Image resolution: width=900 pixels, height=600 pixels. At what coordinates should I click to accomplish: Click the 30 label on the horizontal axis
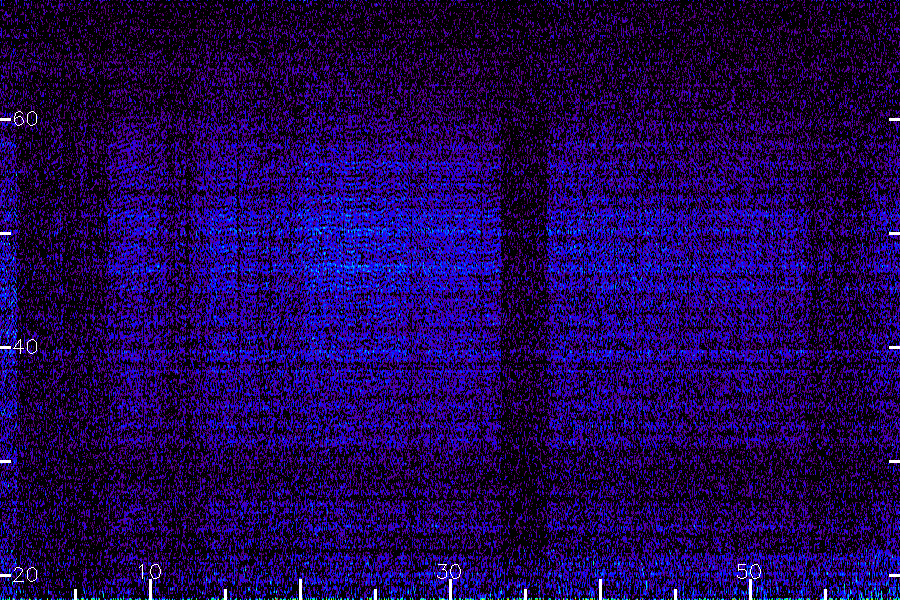[449, 571]
